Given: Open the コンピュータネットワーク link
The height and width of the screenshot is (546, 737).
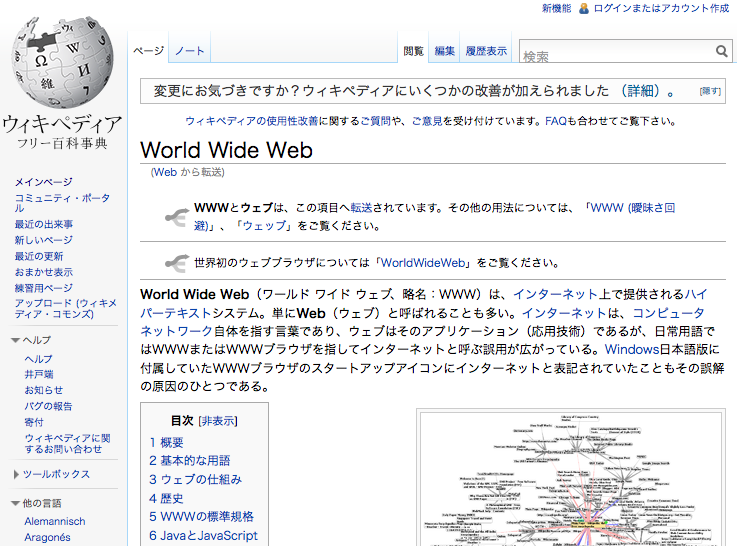Looking at the screenshot, I should pos(668,313).
